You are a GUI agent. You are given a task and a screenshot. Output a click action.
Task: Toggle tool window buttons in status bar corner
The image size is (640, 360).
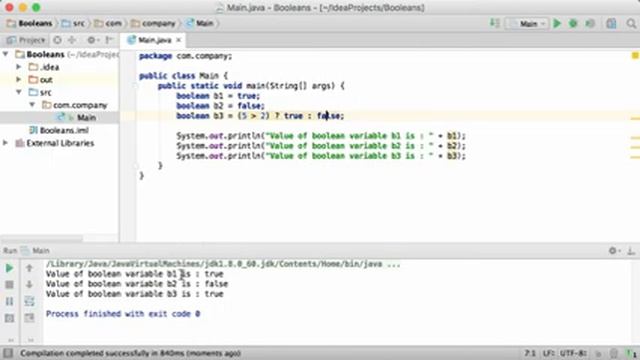(8, 353)
